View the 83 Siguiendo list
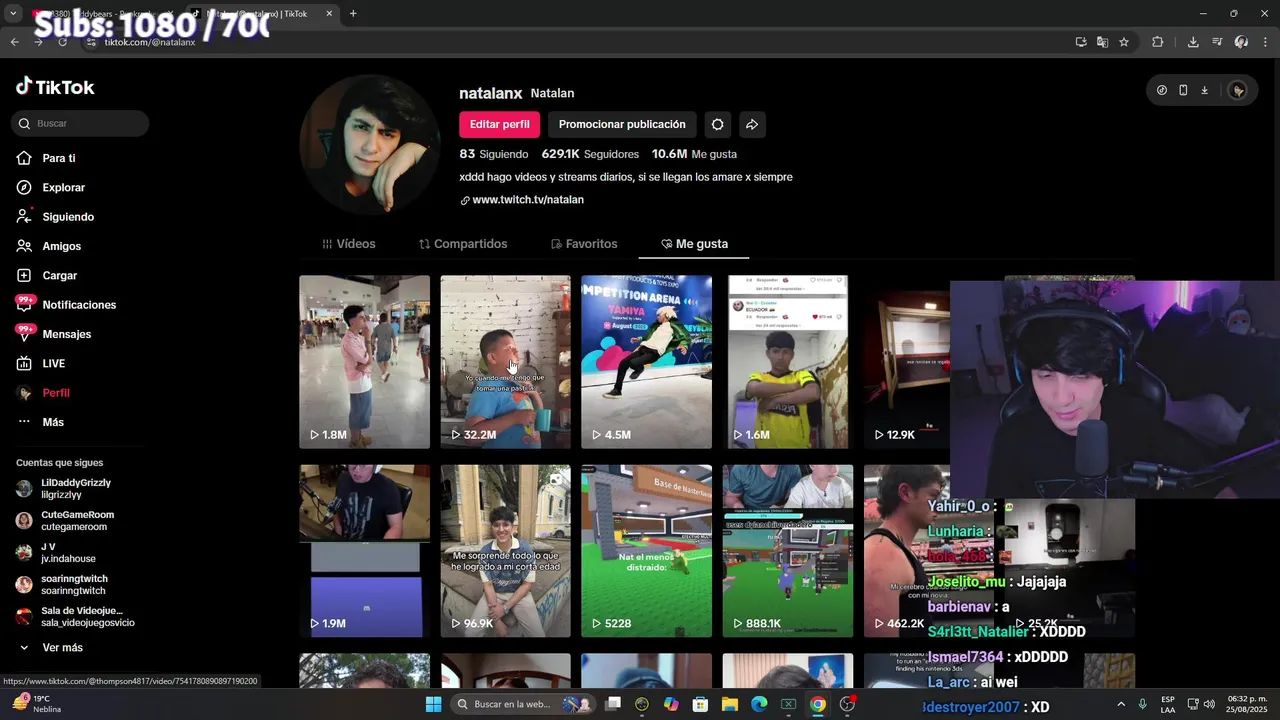 (493, 154)
